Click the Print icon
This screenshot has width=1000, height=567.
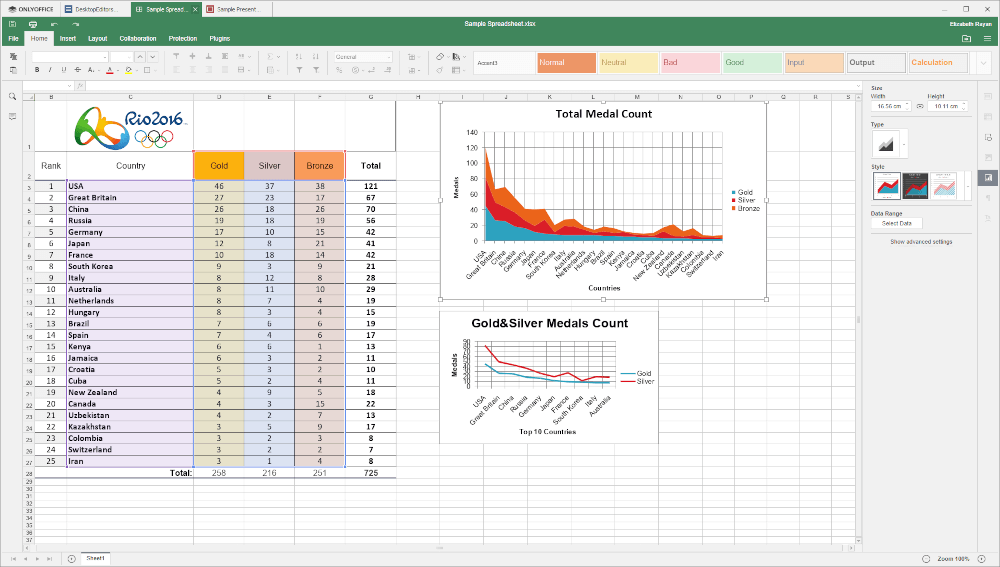pyautogui.click(x=33, y=24)
